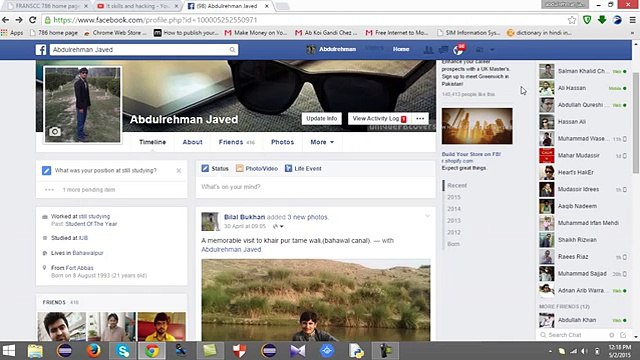640x360 pixels.
Task: Open chat with Ali Hassan
Action: (582, 88)
